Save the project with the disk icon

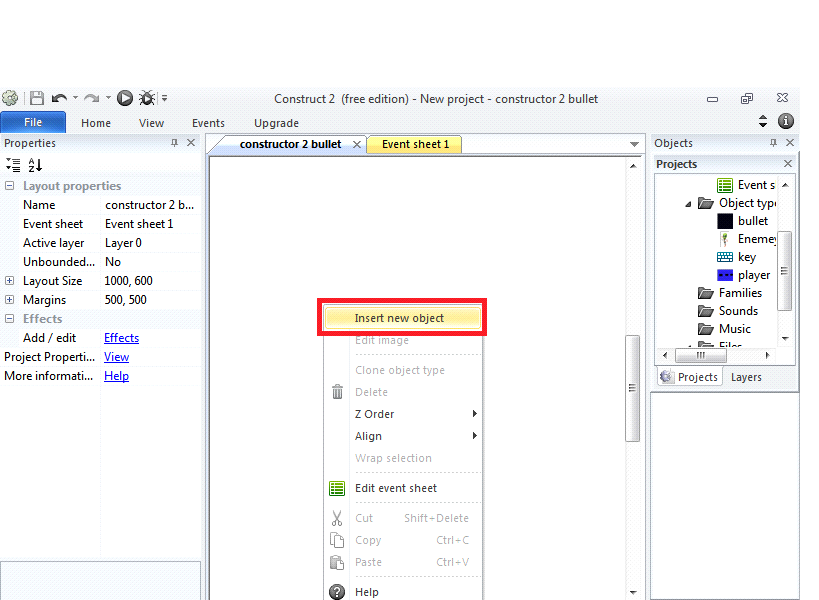[37, 98]
